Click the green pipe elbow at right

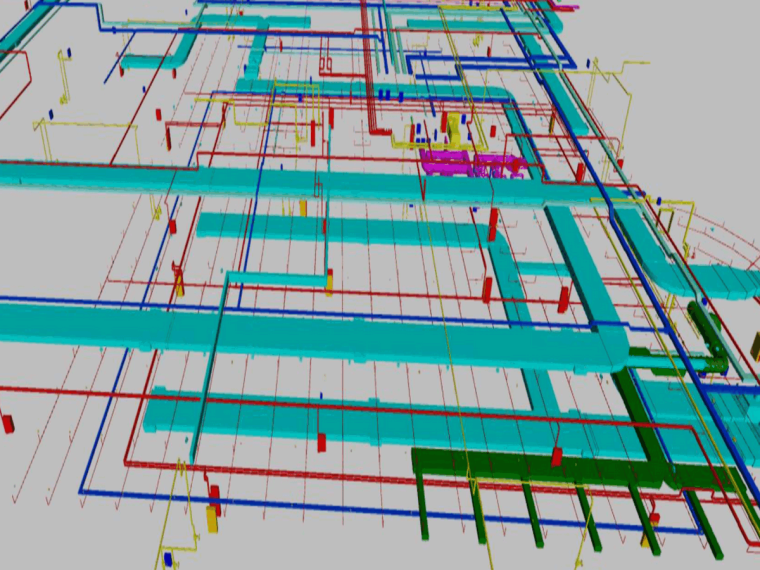(x=712, y=345)
